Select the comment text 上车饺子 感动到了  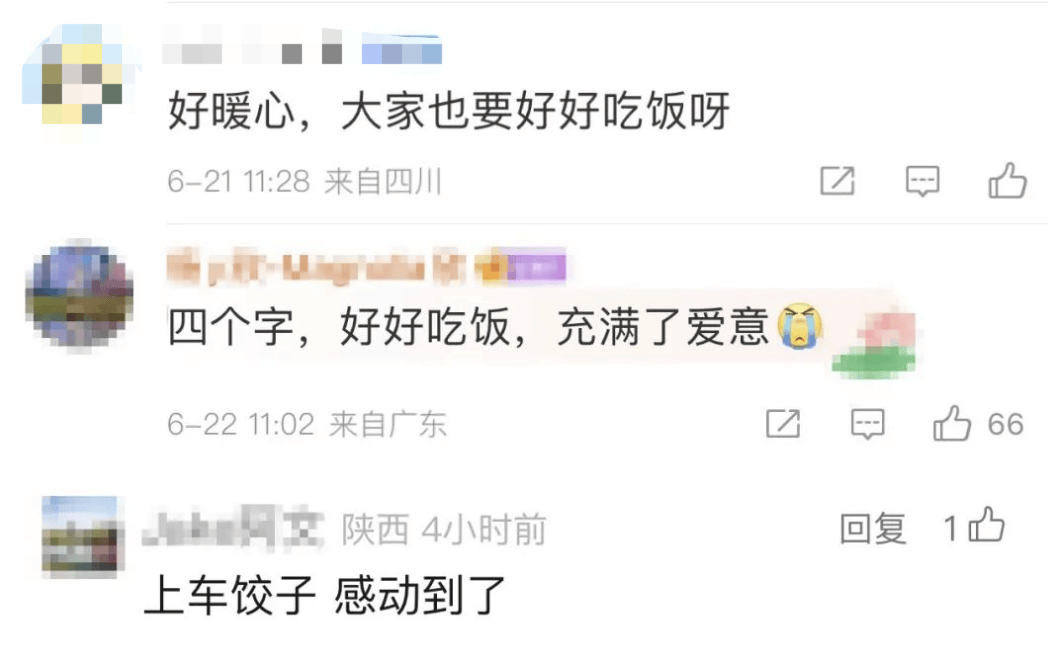(325, 596)
